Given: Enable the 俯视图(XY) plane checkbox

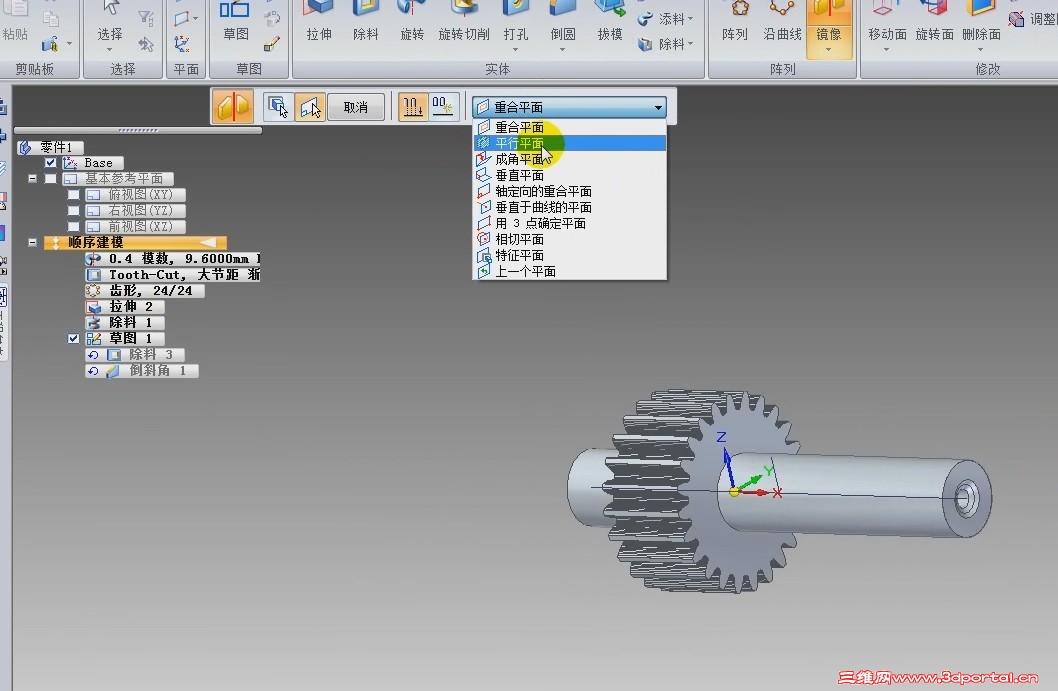Looking at the screenshot, I should coord(74,194).
